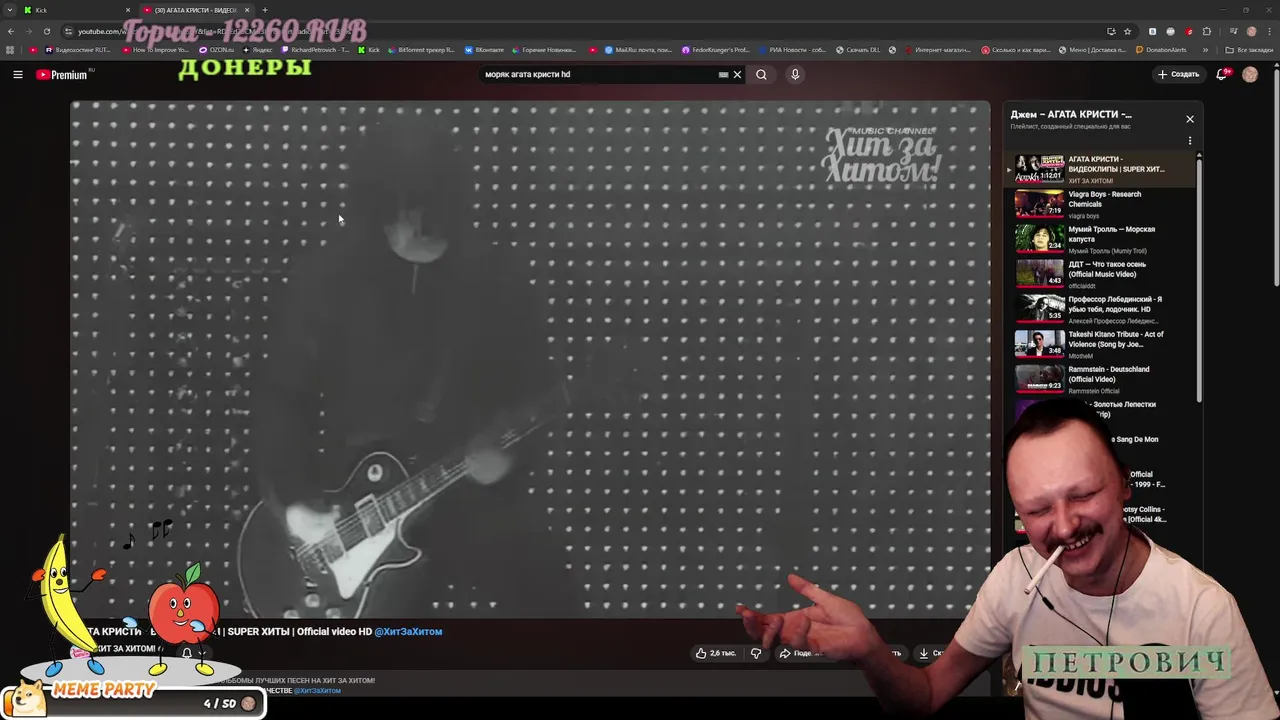Open the ВКонтакте bookmark
1280x720 pixels.
(x=484, y=50)
